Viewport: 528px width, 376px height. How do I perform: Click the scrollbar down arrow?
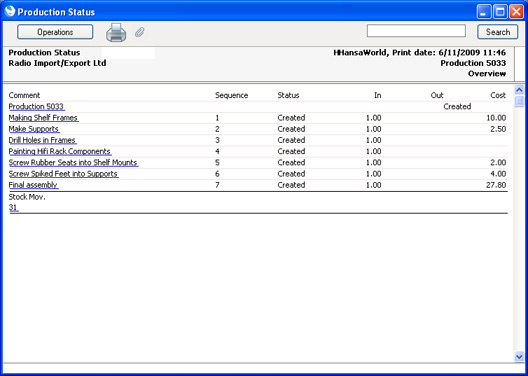point(519,356)
